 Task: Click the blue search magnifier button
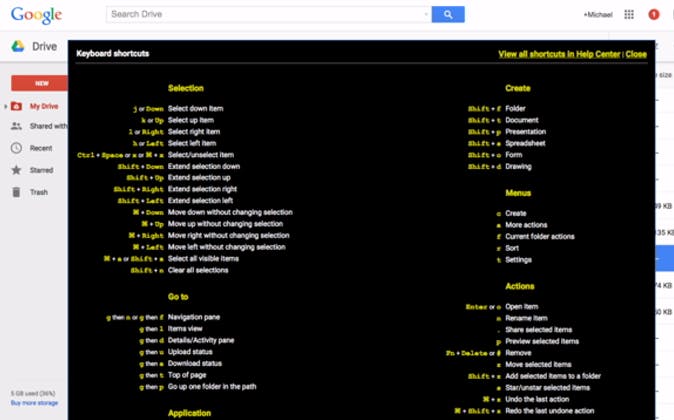pyautogui.click(x=448, y=14)
